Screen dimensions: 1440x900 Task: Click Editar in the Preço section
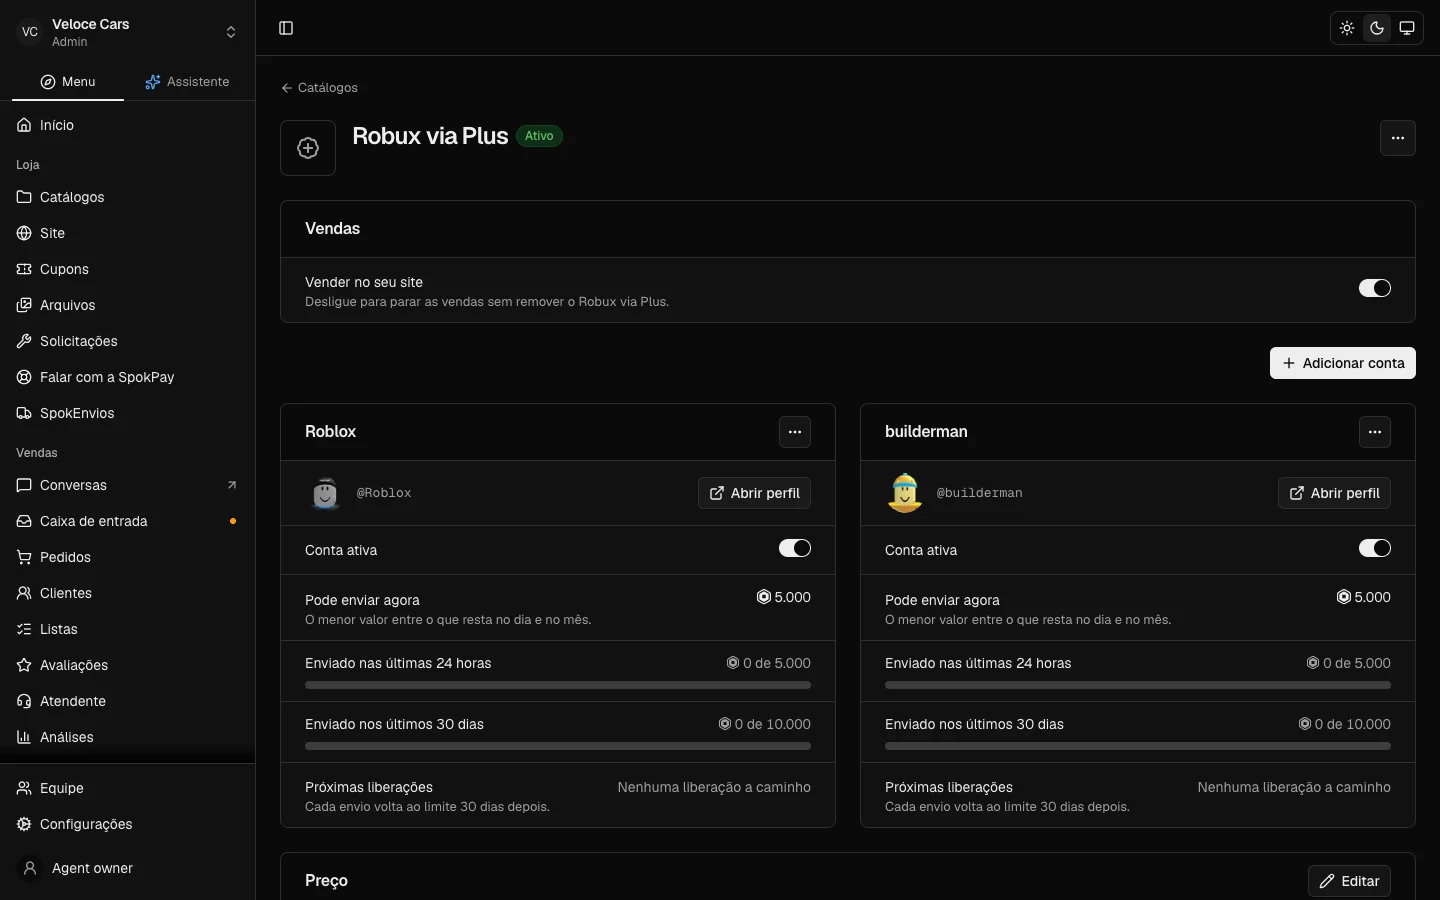1350,881
